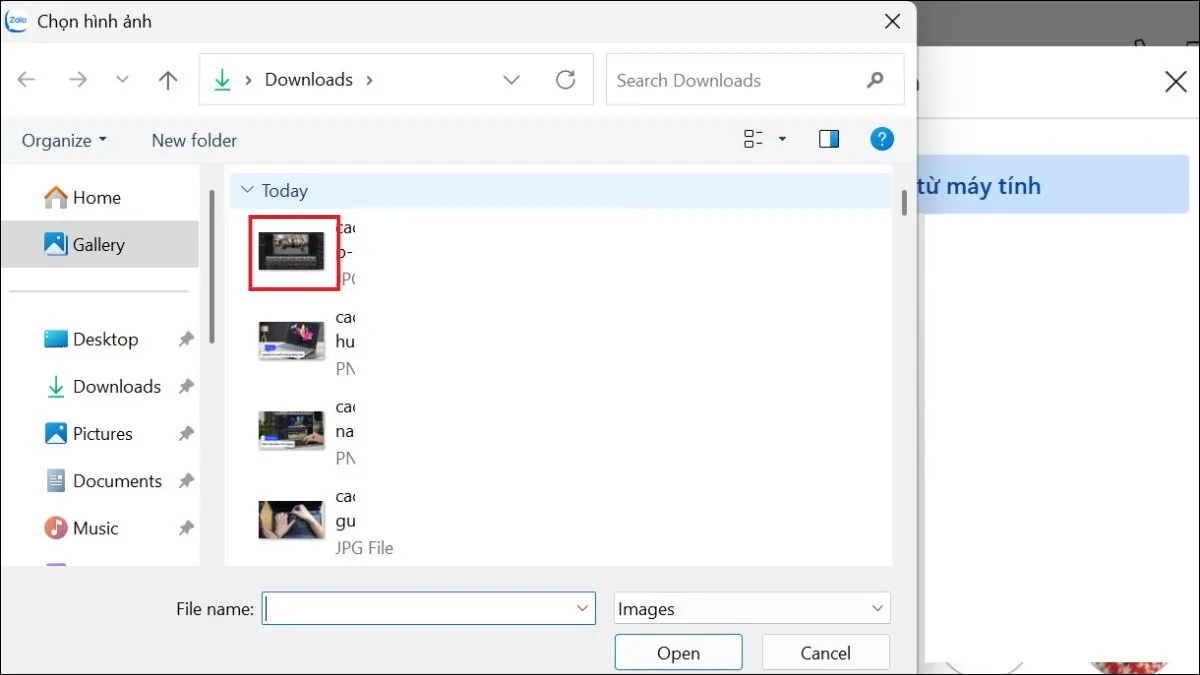The height and width of the screenshot is (675, 1200).
Task: Select the red-highlighted image thumbnail
Action: point(291,252)
